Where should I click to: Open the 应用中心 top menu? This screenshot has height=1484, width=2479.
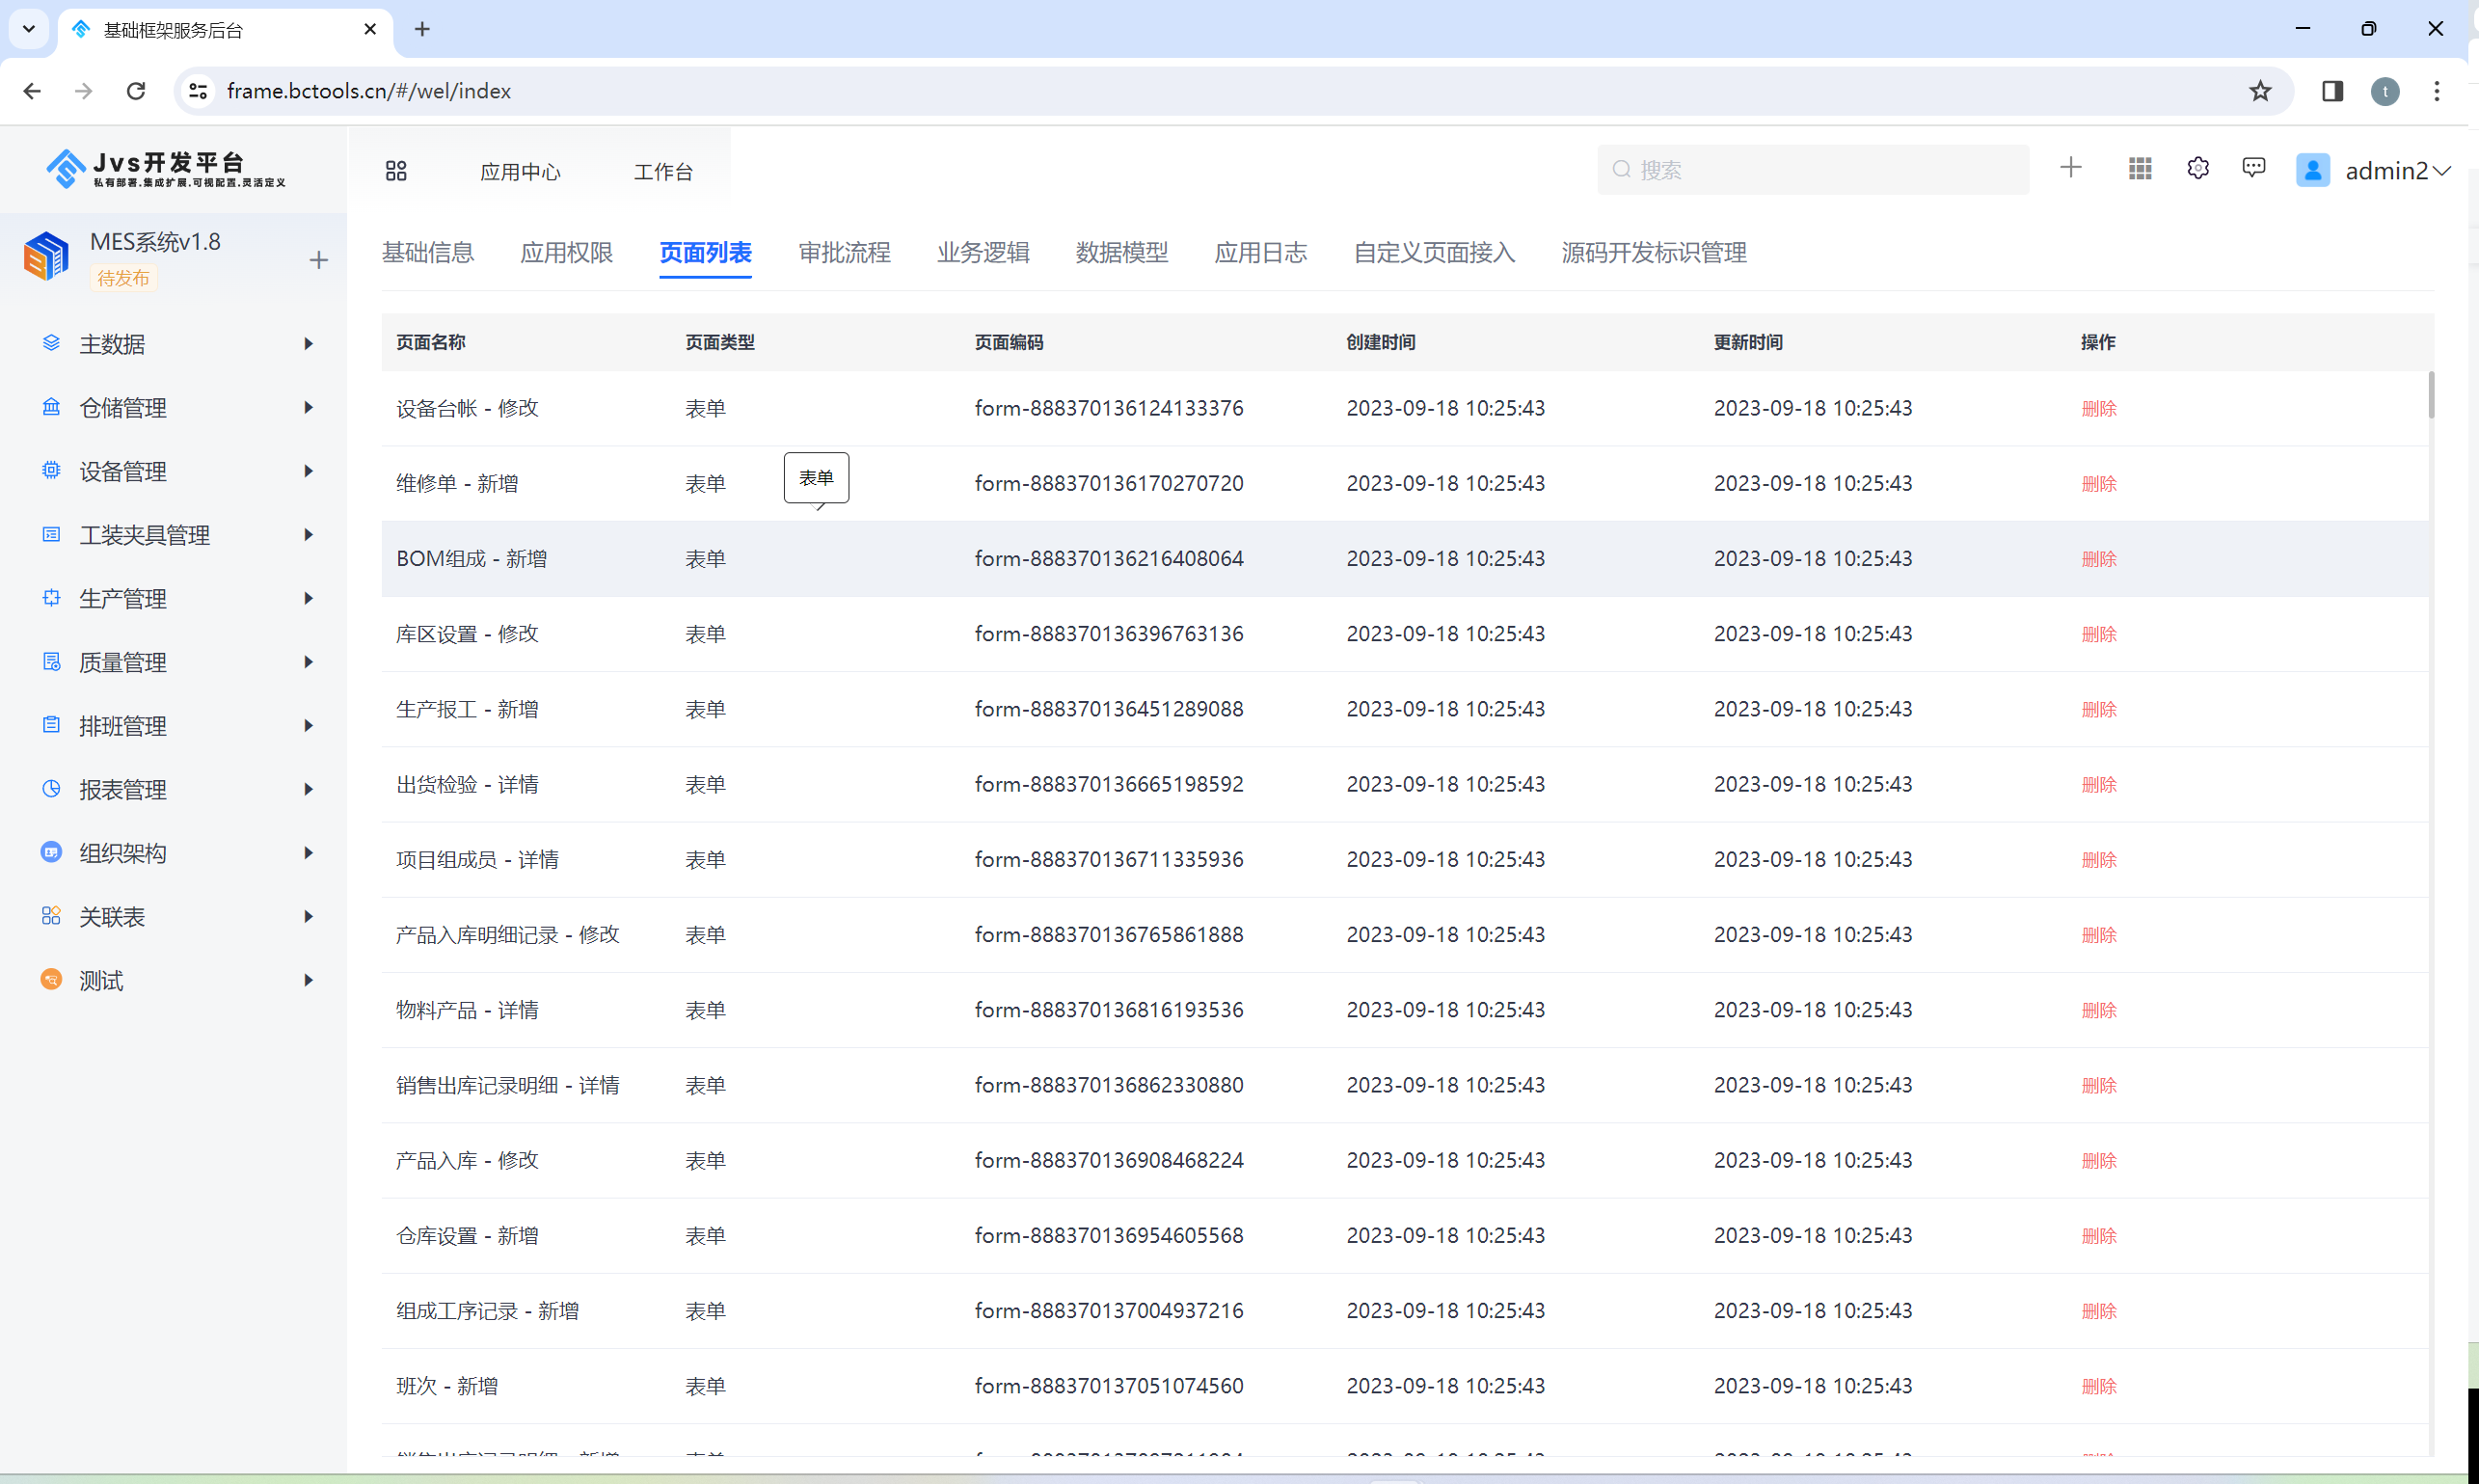(520, 172)
